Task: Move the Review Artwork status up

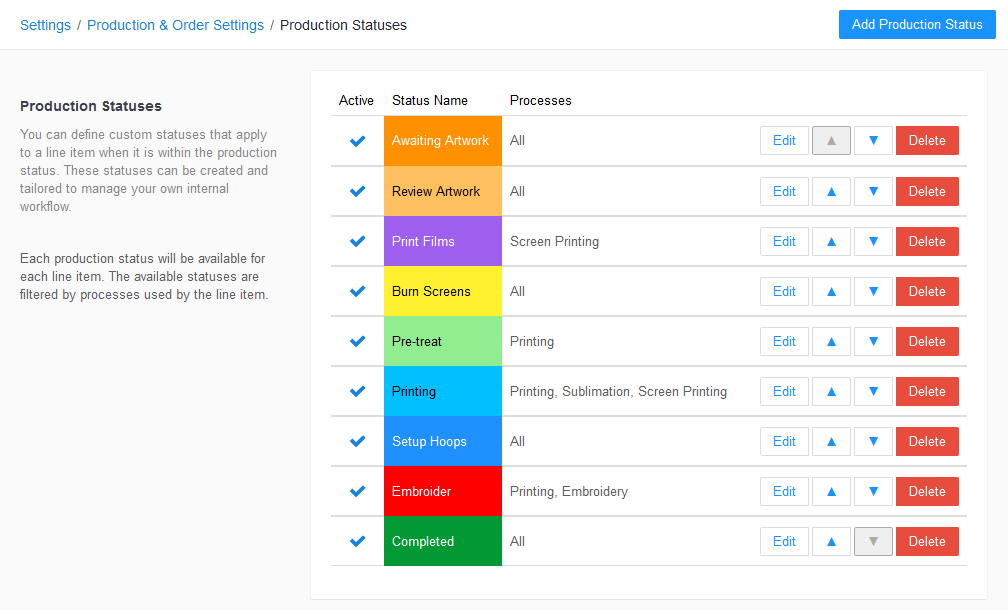Action: (x=831, y=191)
